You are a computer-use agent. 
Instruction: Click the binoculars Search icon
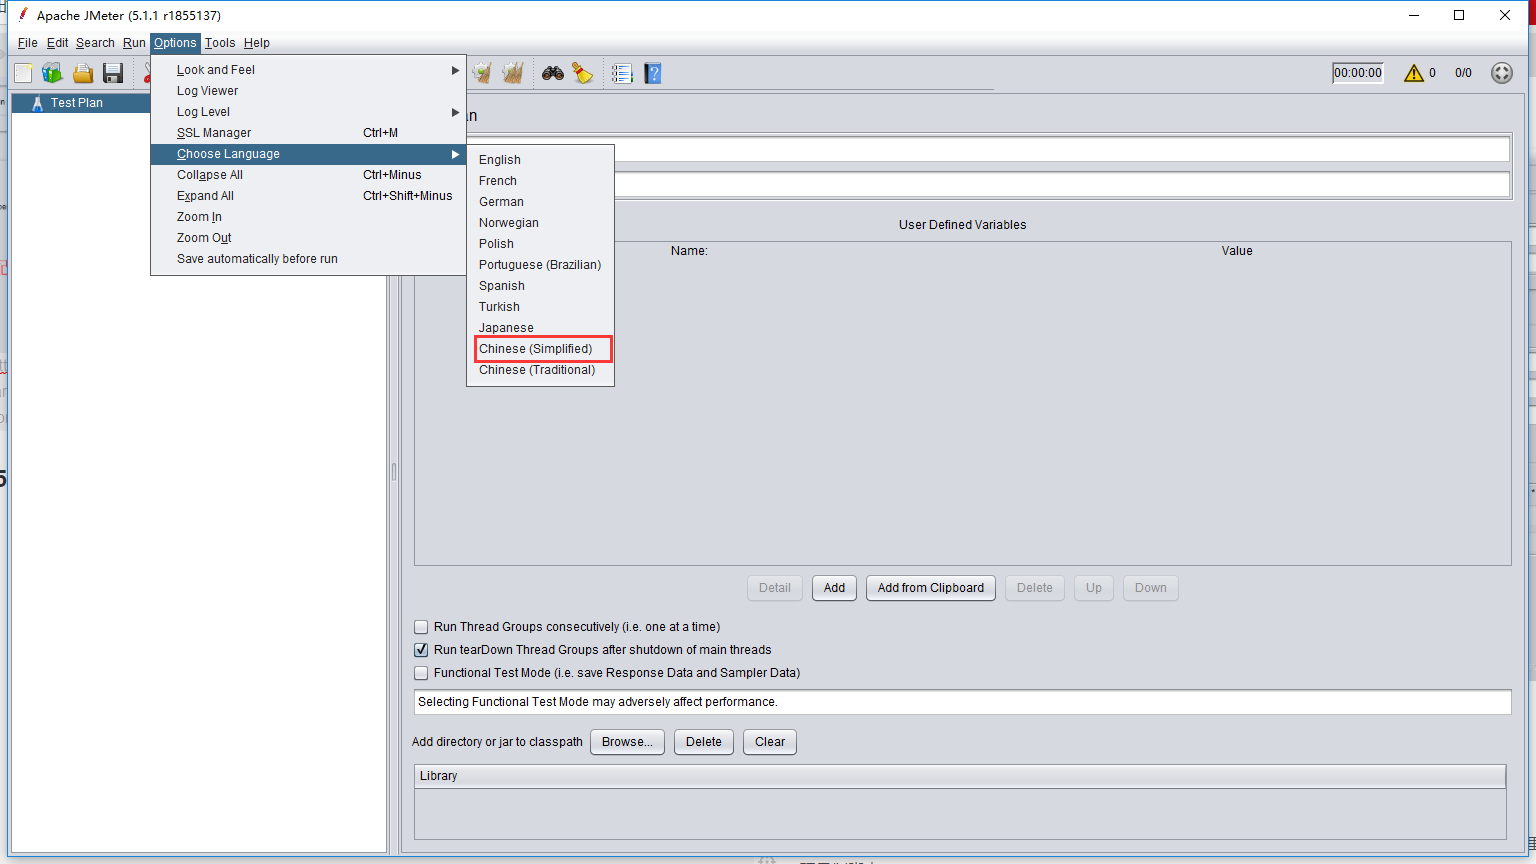point(553,73)
